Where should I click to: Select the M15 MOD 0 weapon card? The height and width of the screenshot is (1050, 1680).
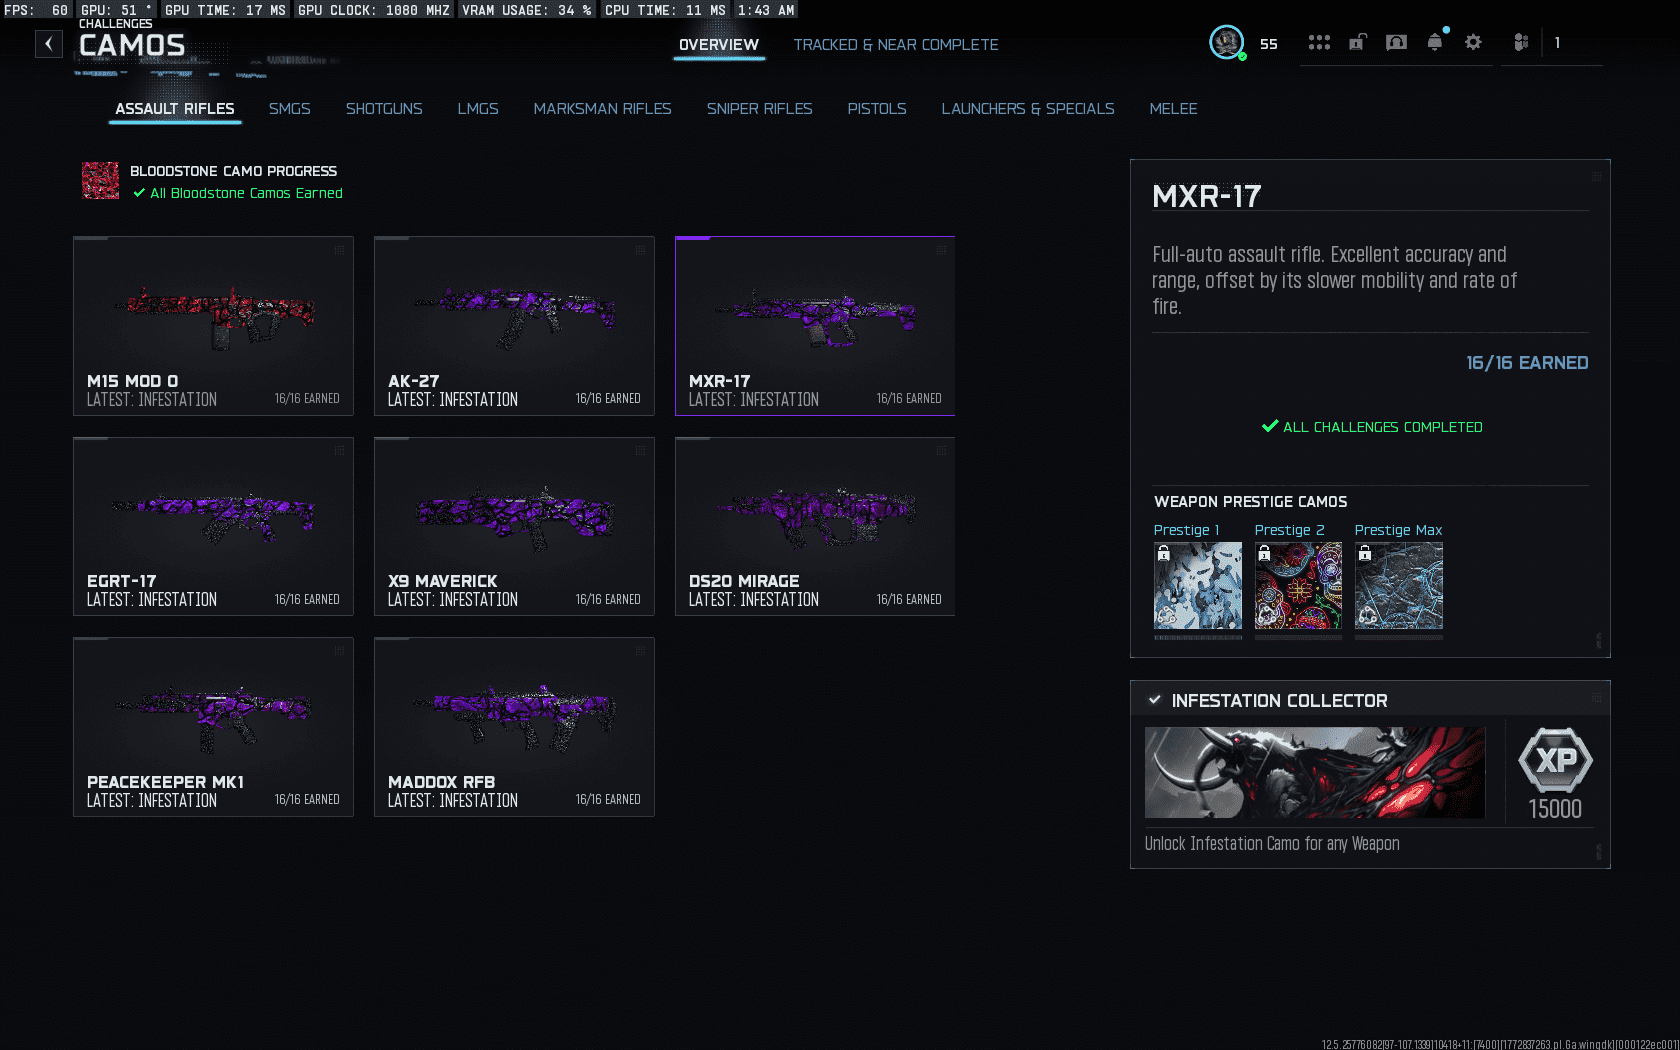(x=213, y=325)
